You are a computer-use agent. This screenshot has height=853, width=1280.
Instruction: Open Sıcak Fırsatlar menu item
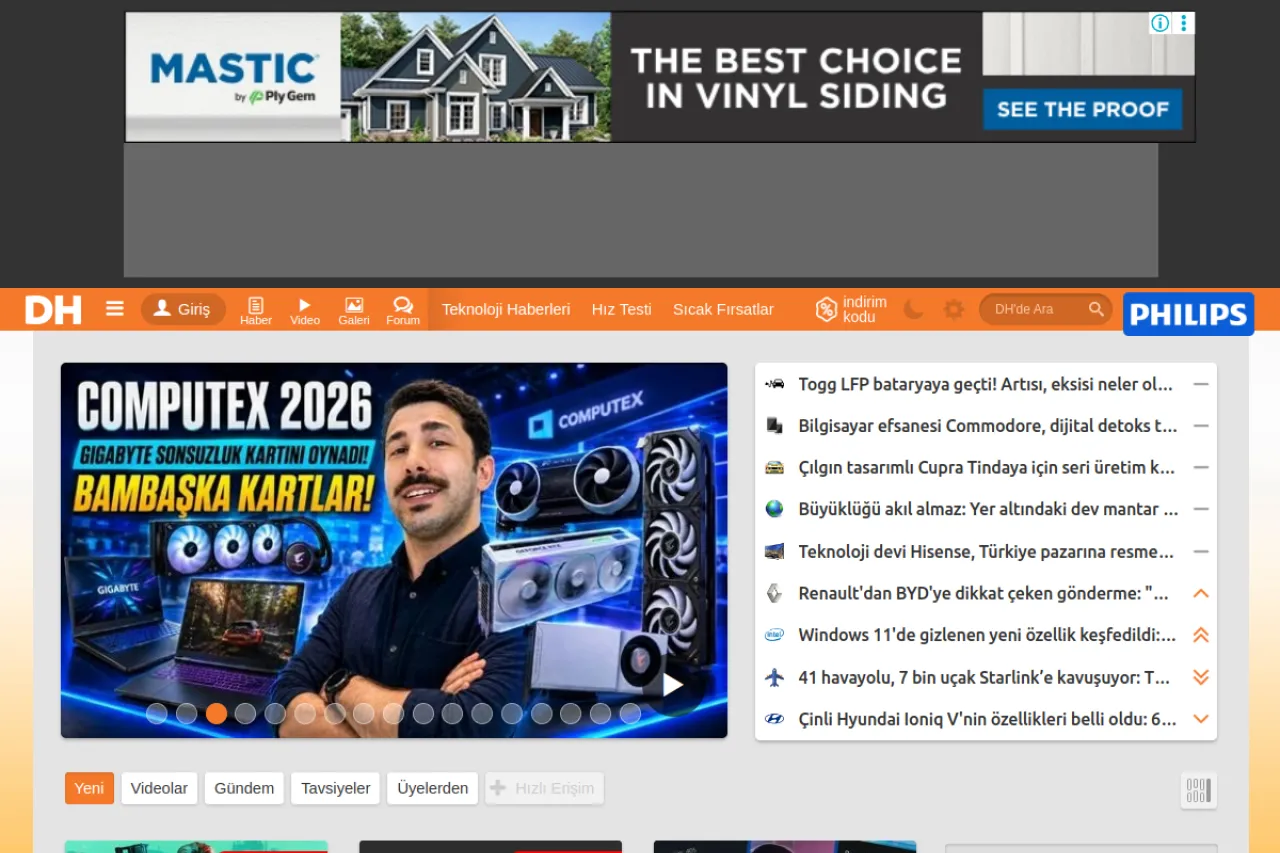(x=723, y=309)
